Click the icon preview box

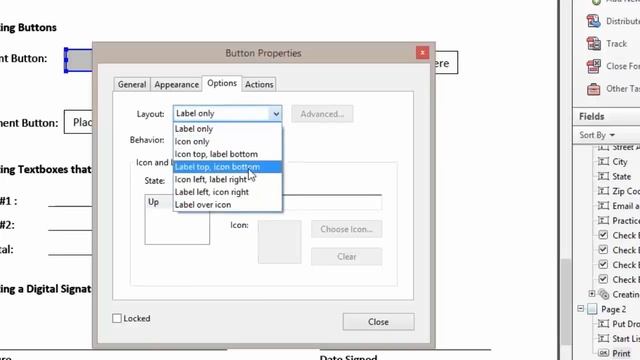(x=280, y=242)
